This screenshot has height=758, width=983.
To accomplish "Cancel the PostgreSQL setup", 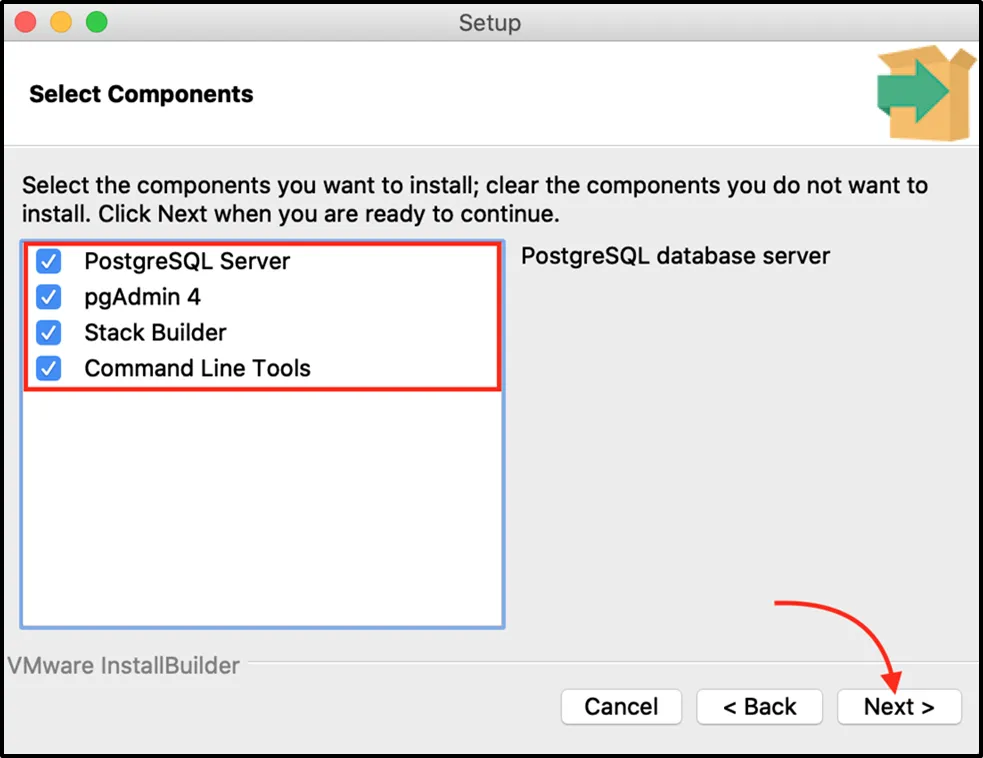I will 621,707.
